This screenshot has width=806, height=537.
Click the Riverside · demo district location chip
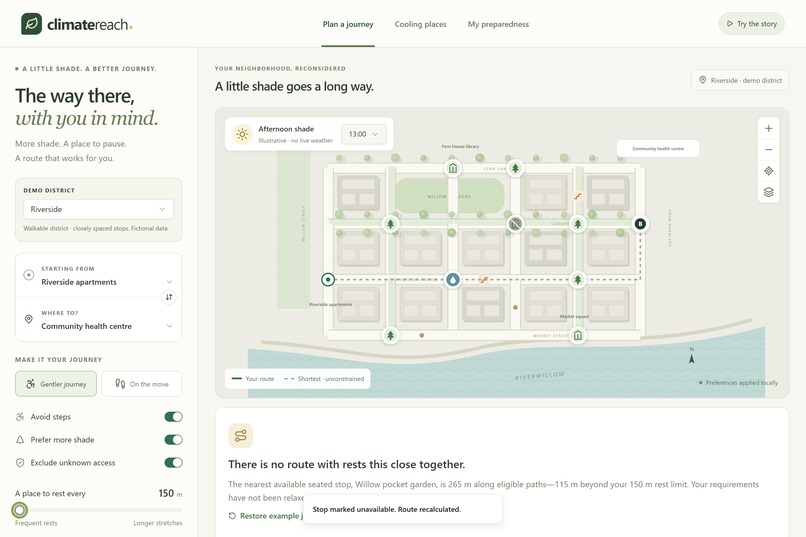[x=740, y=80]
